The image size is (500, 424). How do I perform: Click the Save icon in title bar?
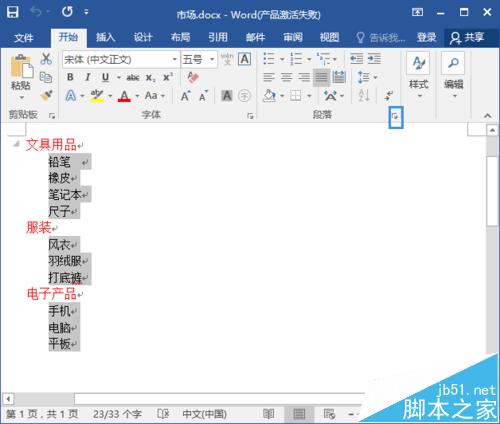coord(13,12)
